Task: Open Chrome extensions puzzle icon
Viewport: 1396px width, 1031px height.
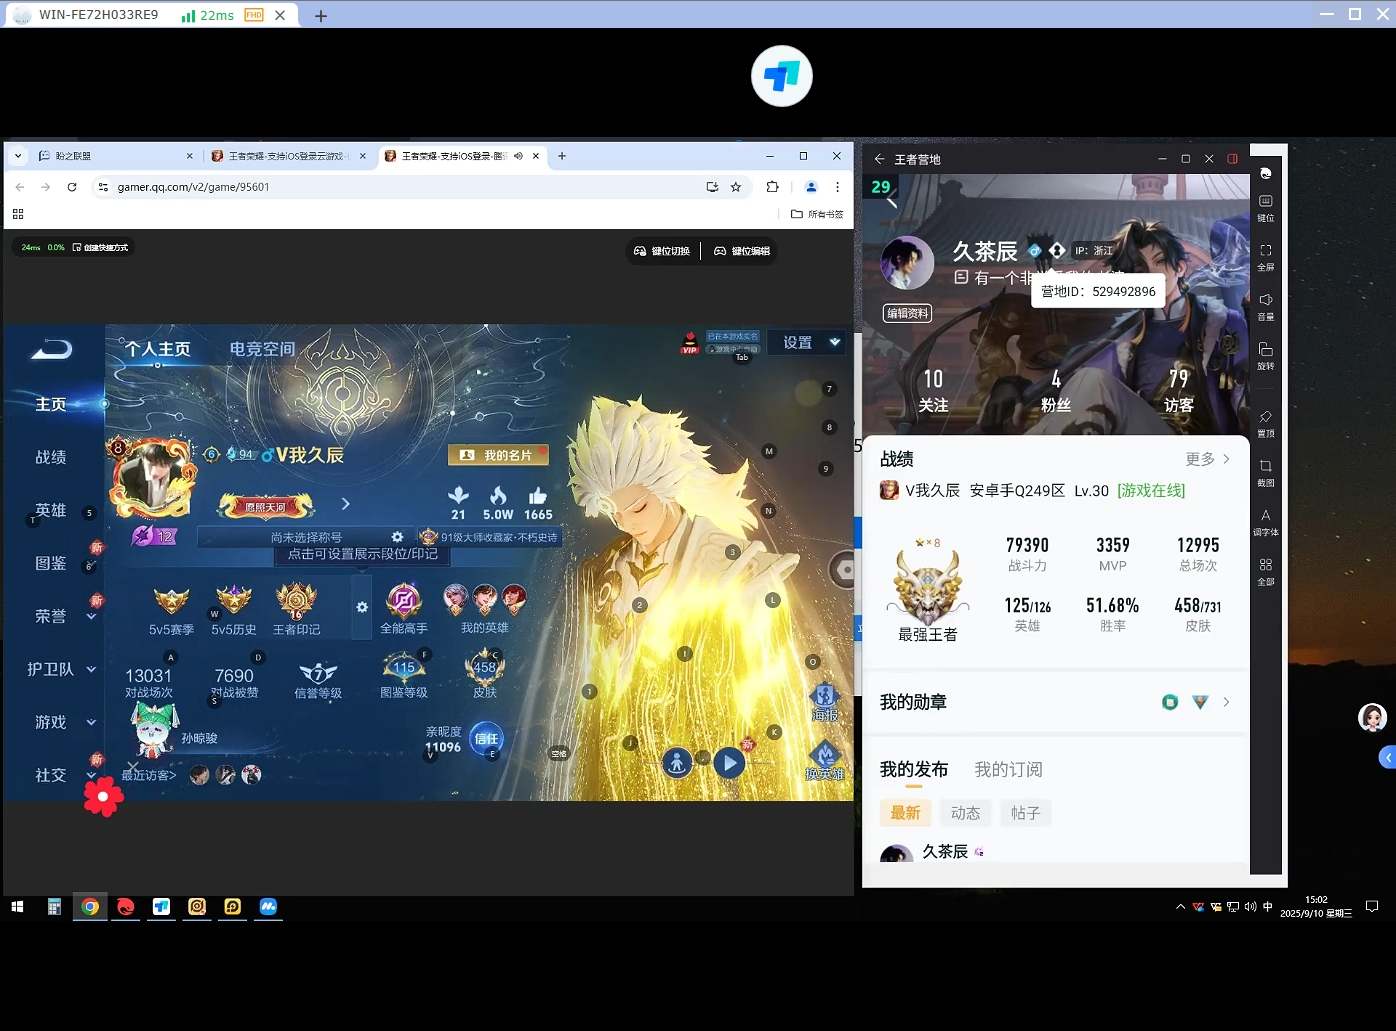Action: pos(772,187)
